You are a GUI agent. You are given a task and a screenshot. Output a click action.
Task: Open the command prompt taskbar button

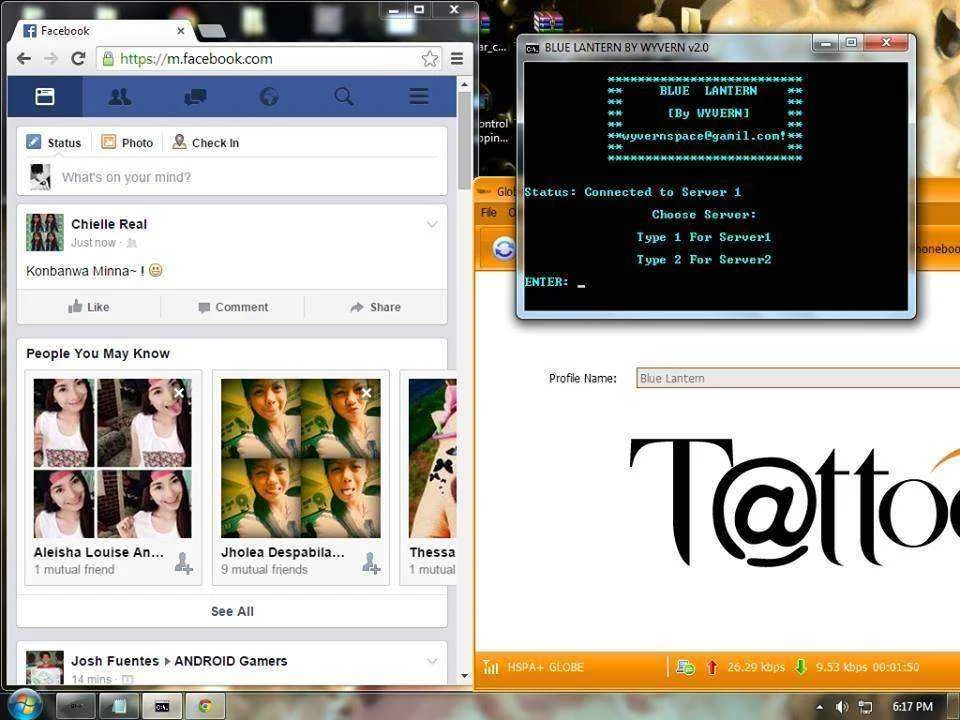(x=162, y=707)
